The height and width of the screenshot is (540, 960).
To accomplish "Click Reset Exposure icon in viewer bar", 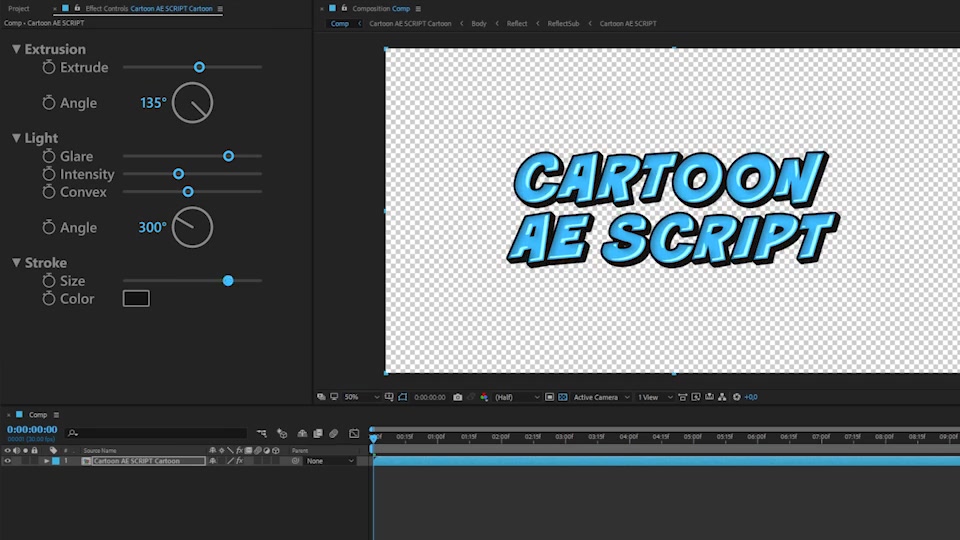I will pos(737,397).
